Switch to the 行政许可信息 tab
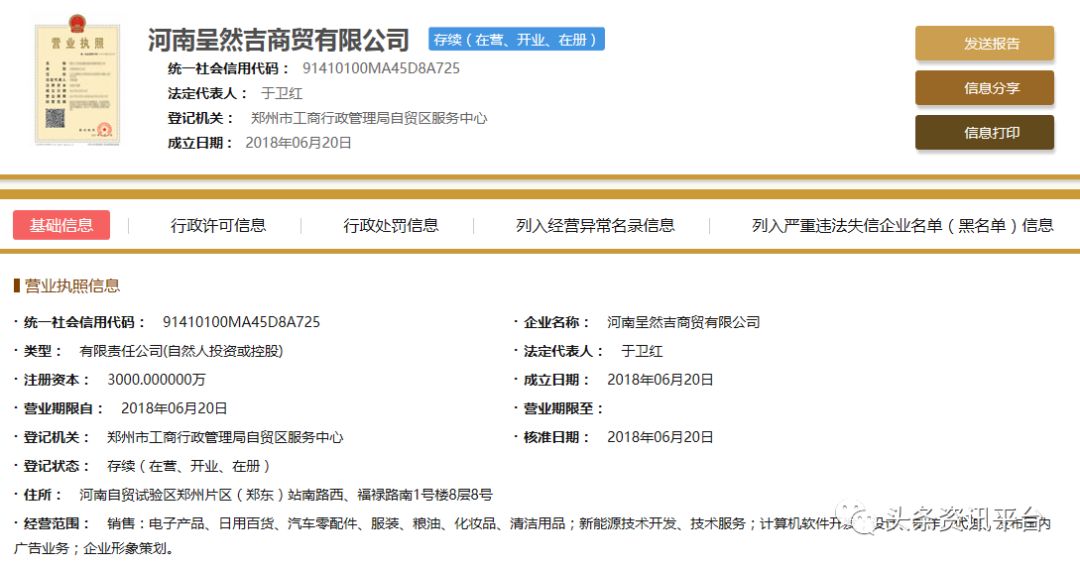The width and height of the screenshot is (1080, 567). (x=218, y=225)
